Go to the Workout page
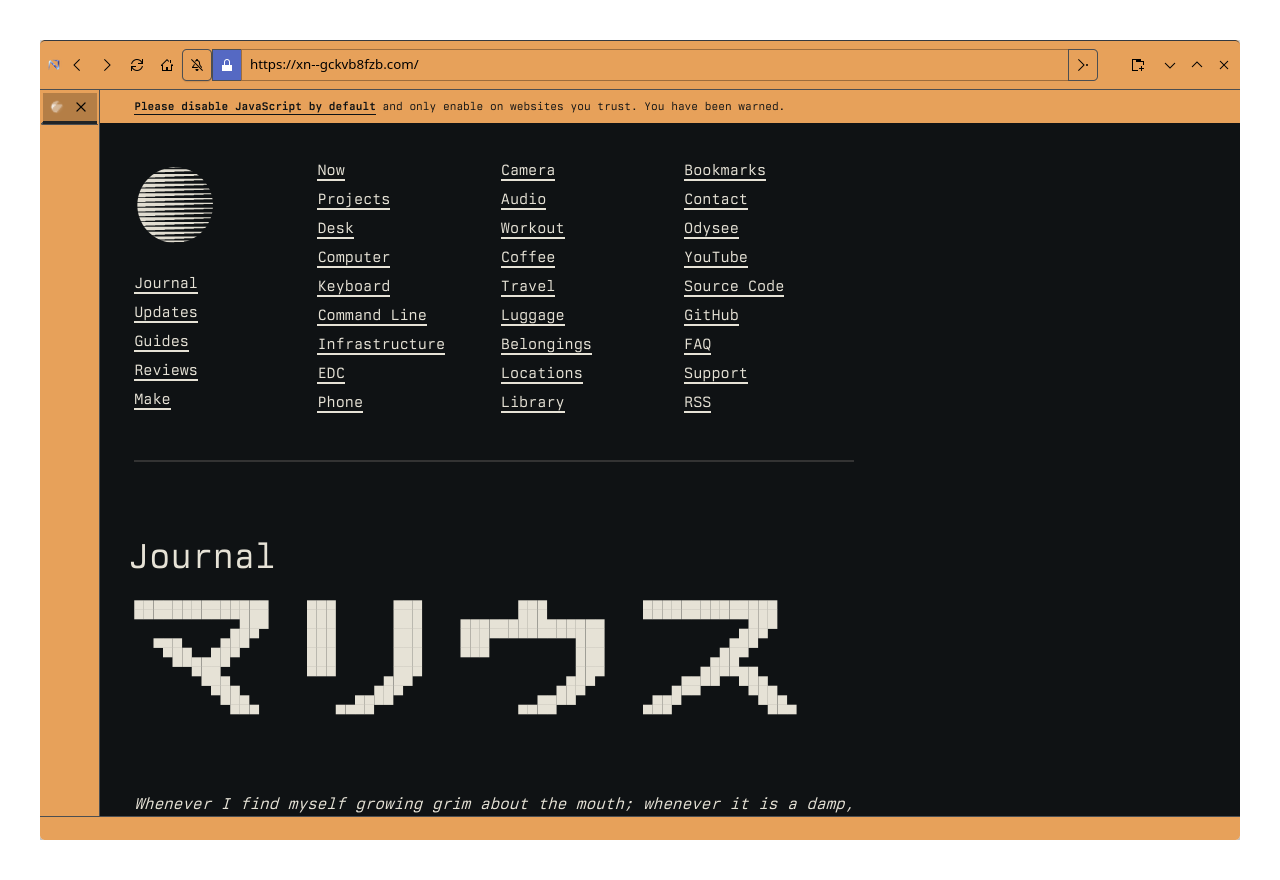The width and height of the screenshot is (1280, 880). [533, 229]
